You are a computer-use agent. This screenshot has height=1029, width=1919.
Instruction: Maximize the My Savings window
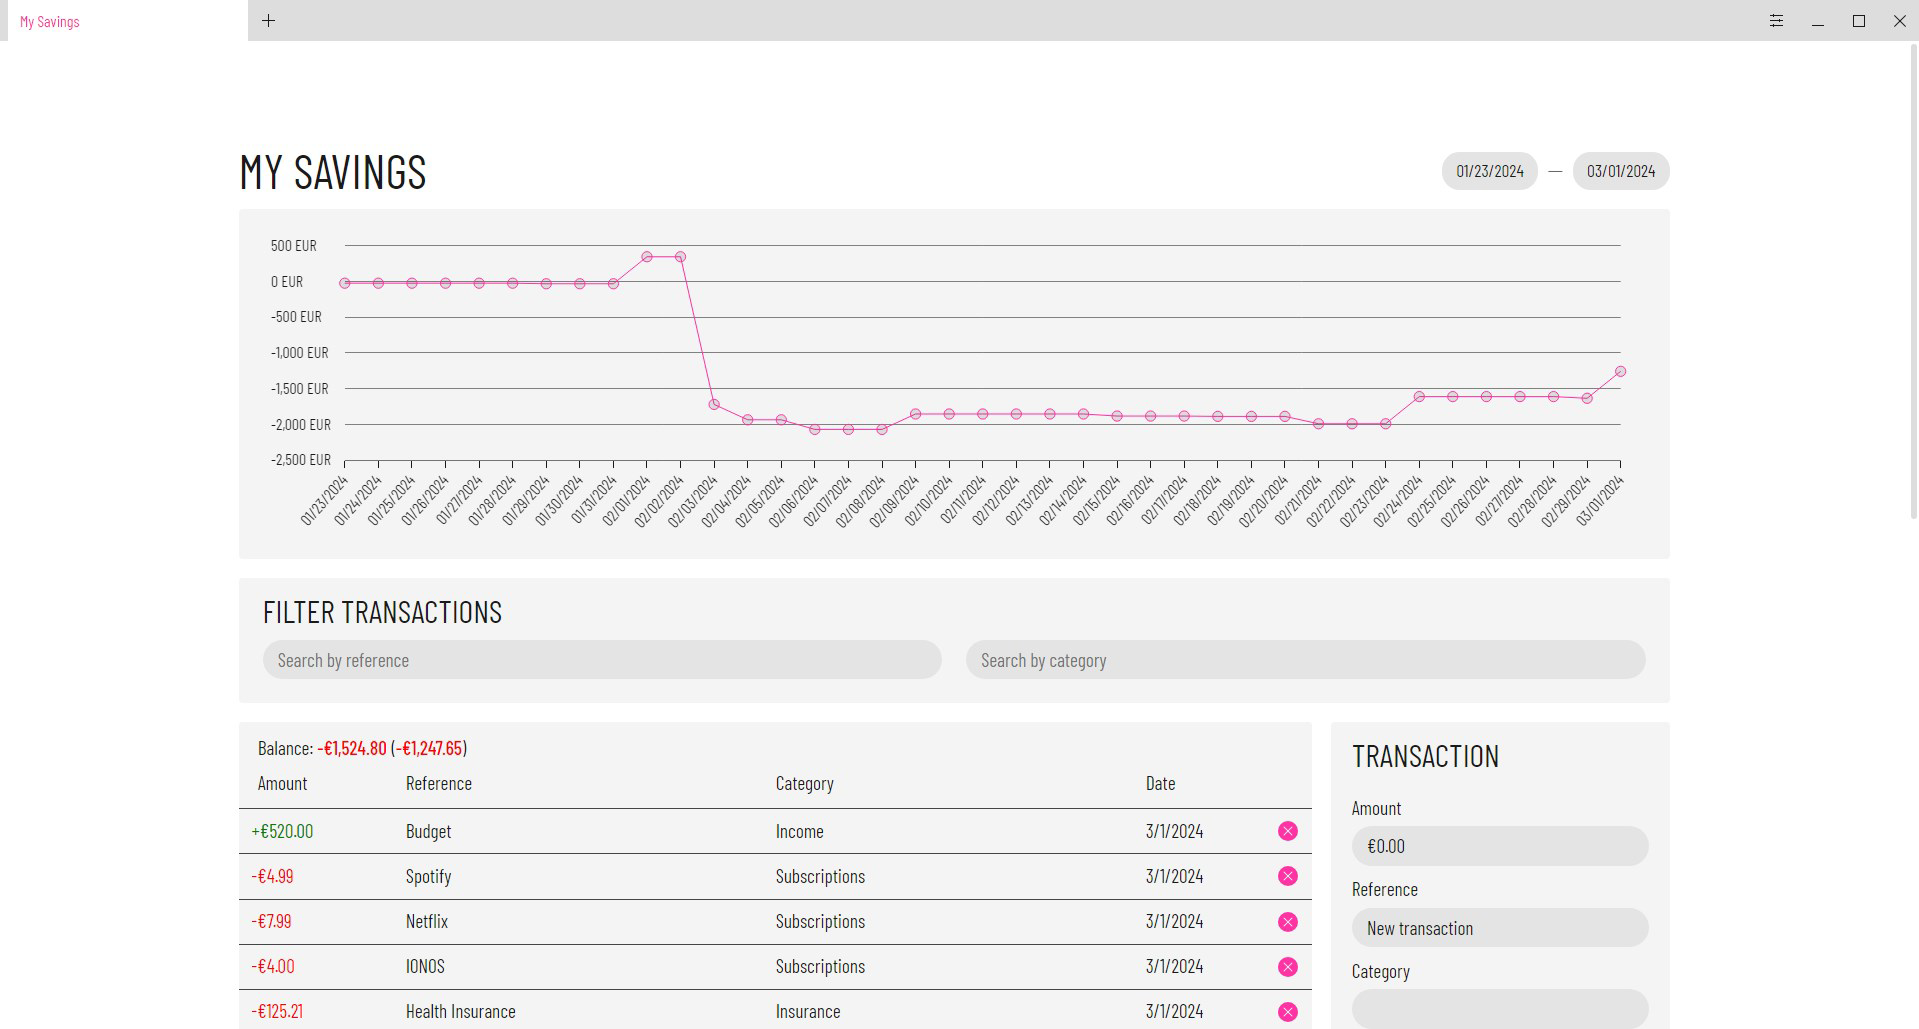coord(1859,20)
